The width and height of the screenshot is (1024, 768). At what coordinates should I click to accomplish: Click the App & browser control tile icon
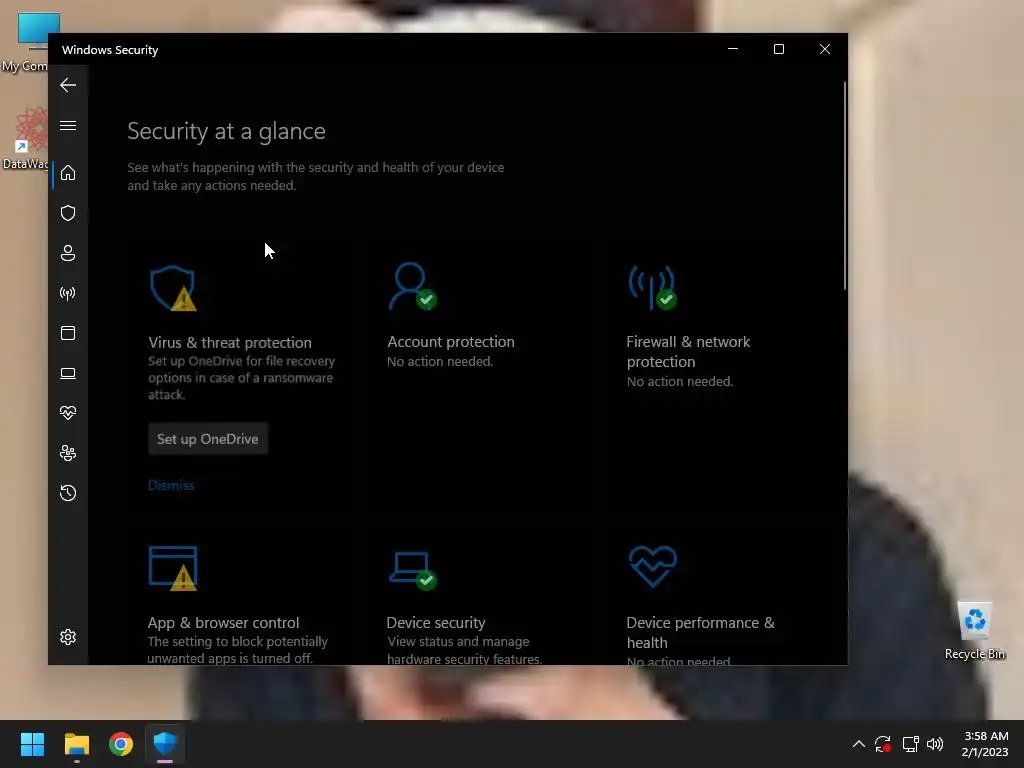(173, 568)
